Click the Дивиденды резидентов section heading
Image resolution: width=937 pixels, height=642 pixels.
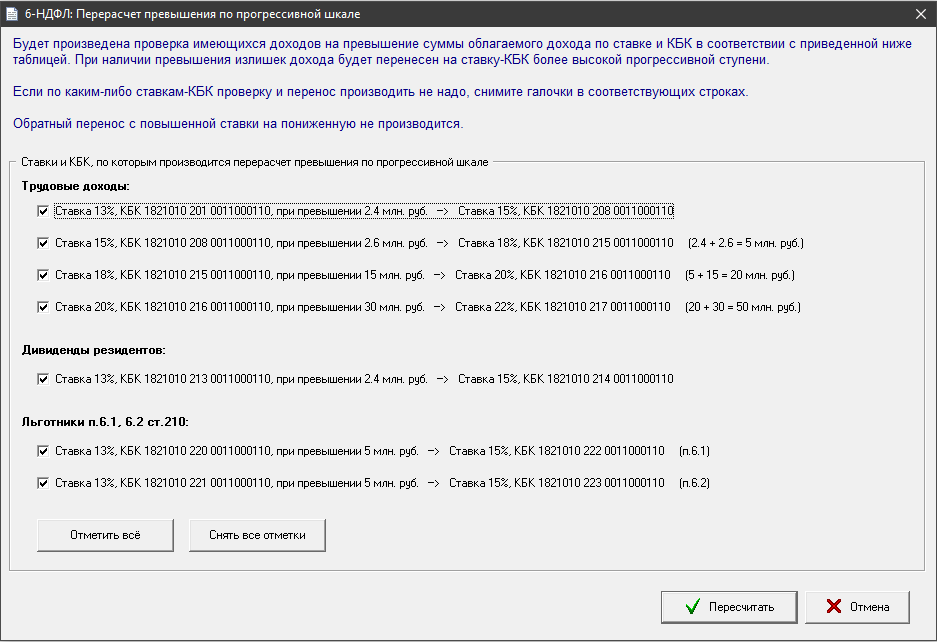coord(93,350)
